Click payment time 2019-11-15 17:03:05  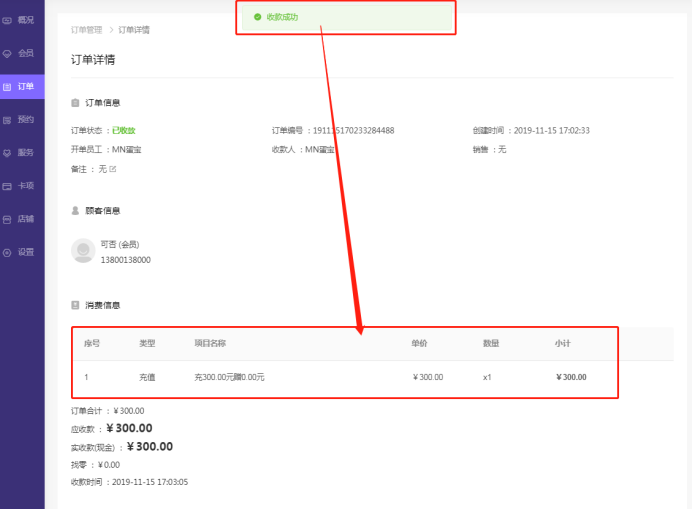150,482
